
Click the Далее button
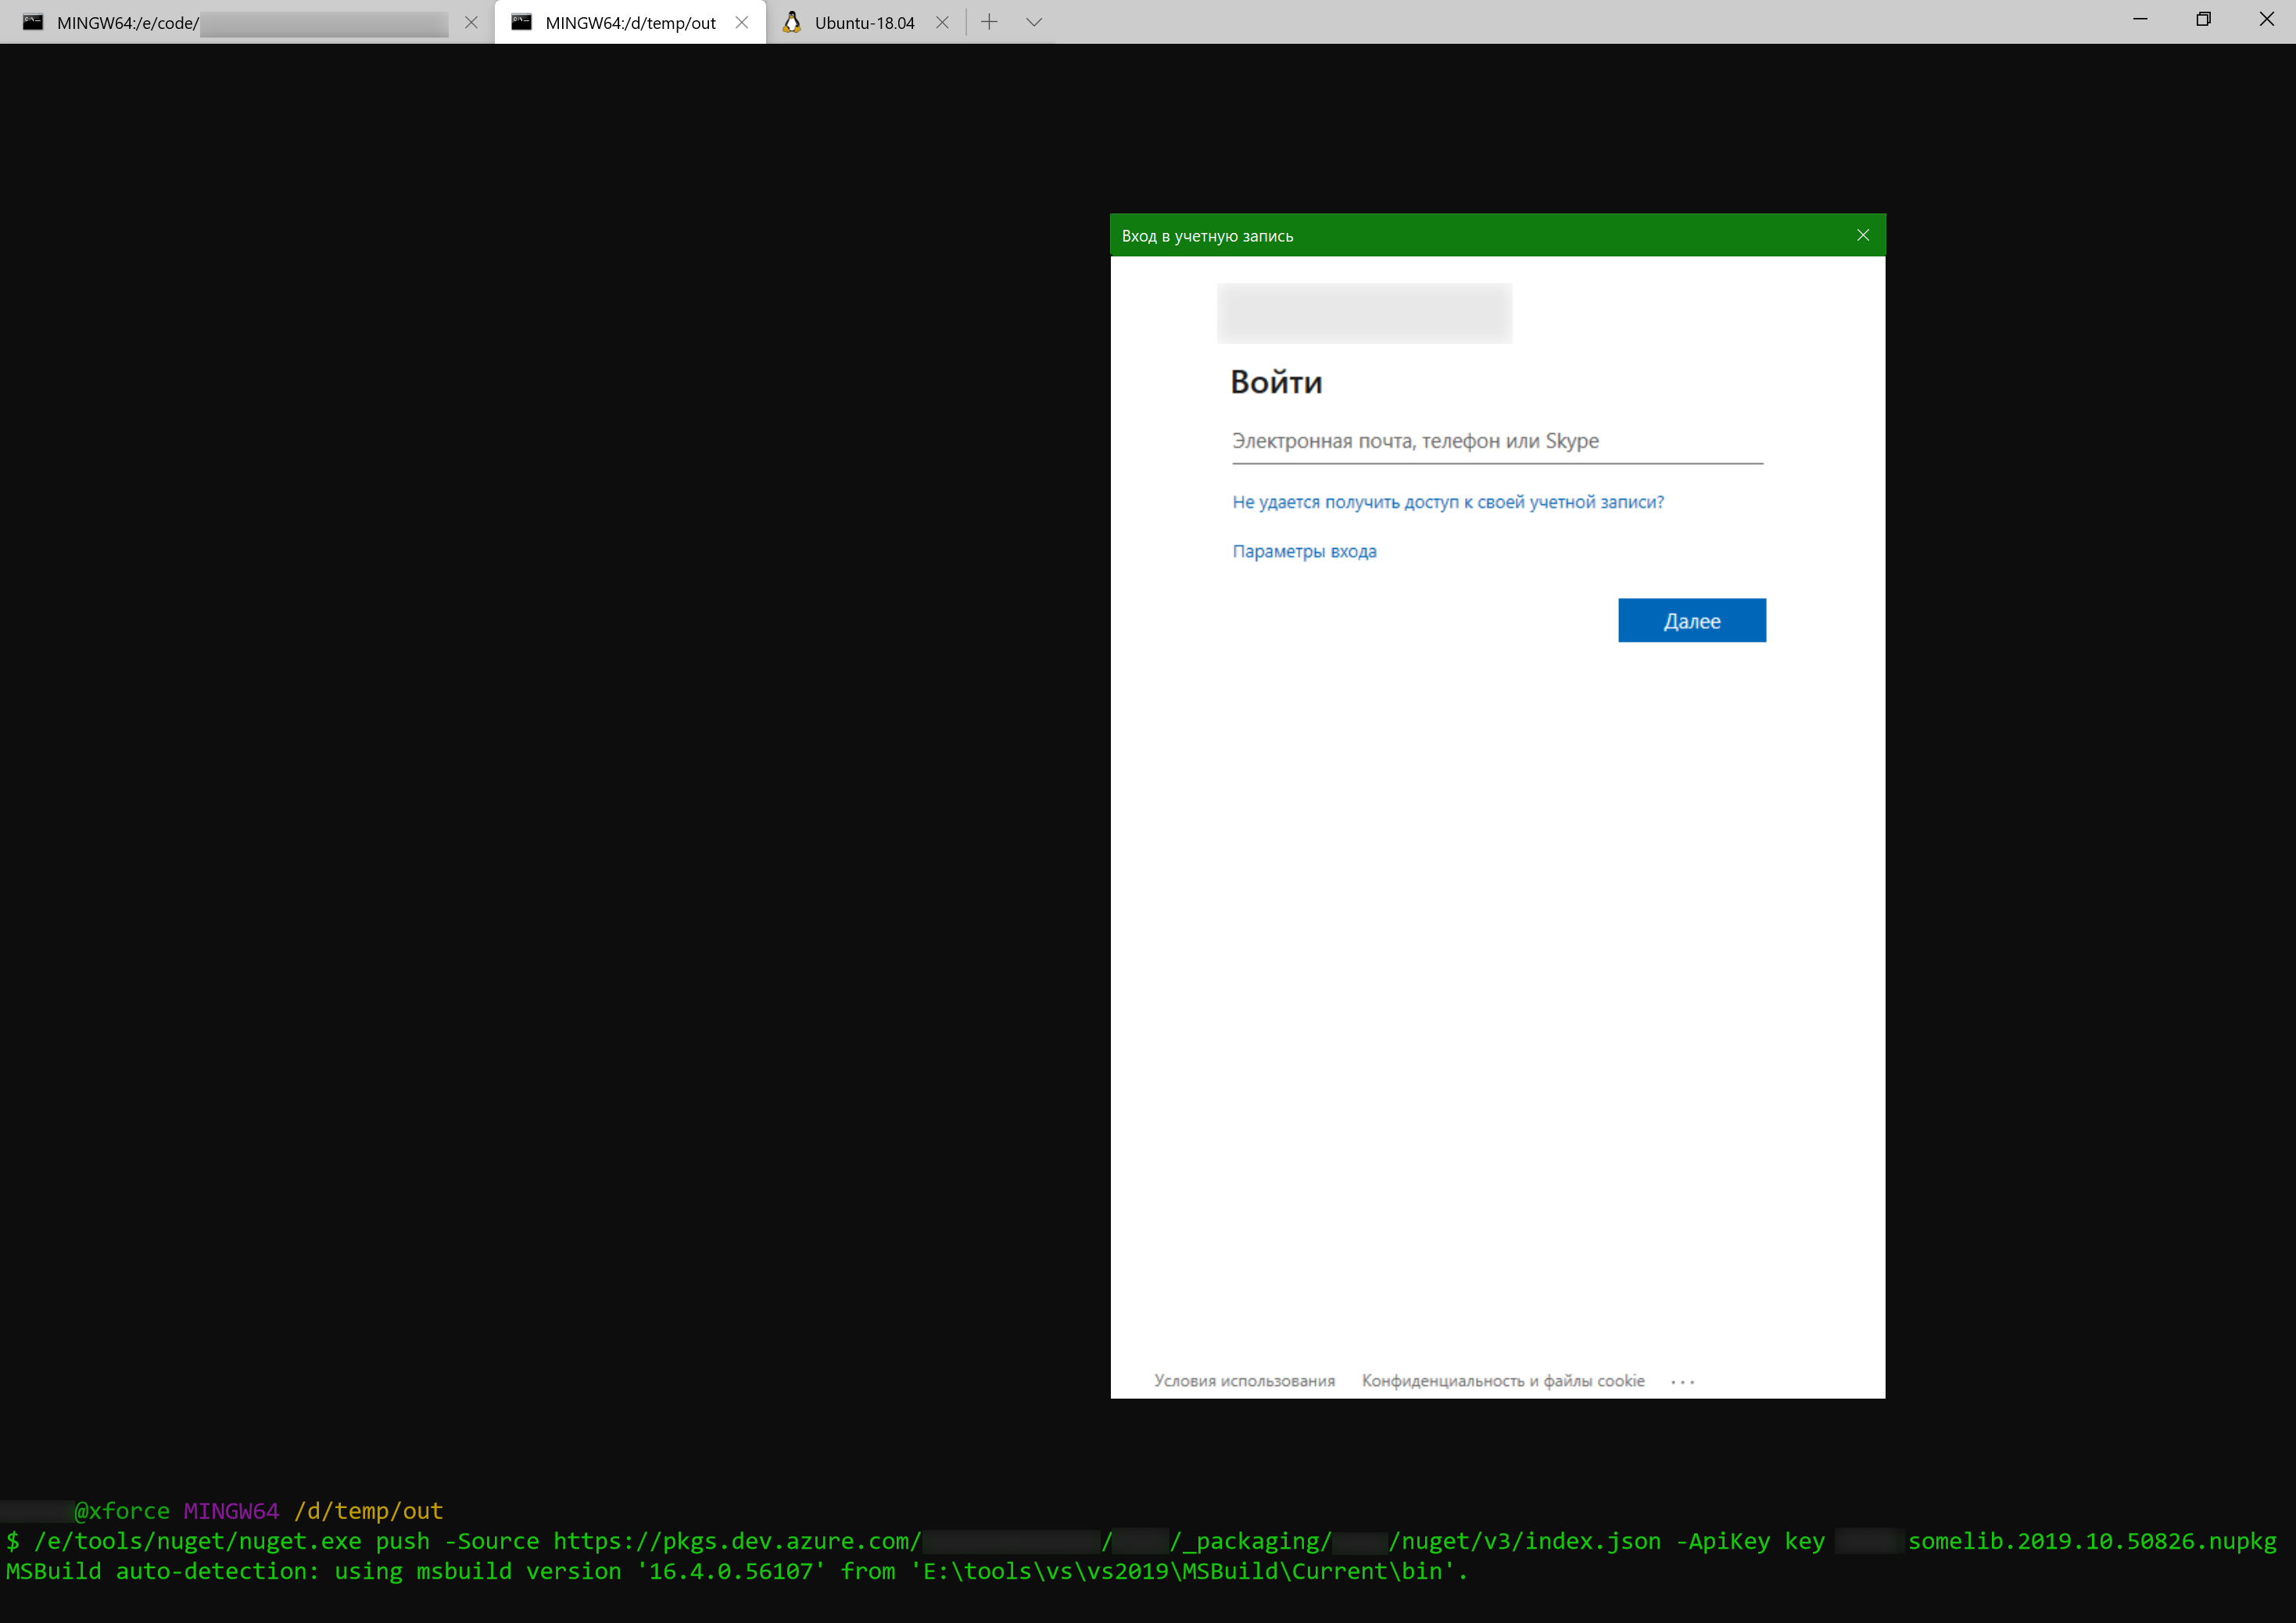click(1692, 621)
